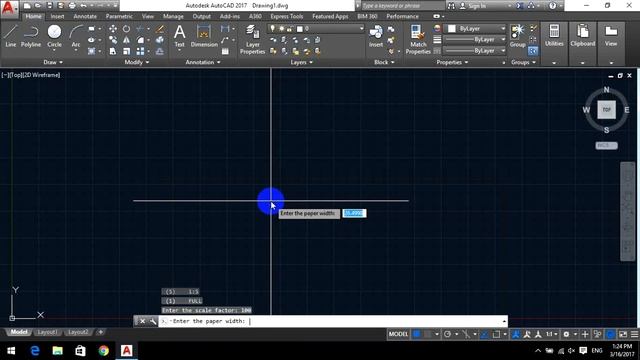Image resolution: width=640 pixels, height=360 pixels.
Task: Open the annotation scale 1:1 dropdown
Action: (x=551, y=334)
